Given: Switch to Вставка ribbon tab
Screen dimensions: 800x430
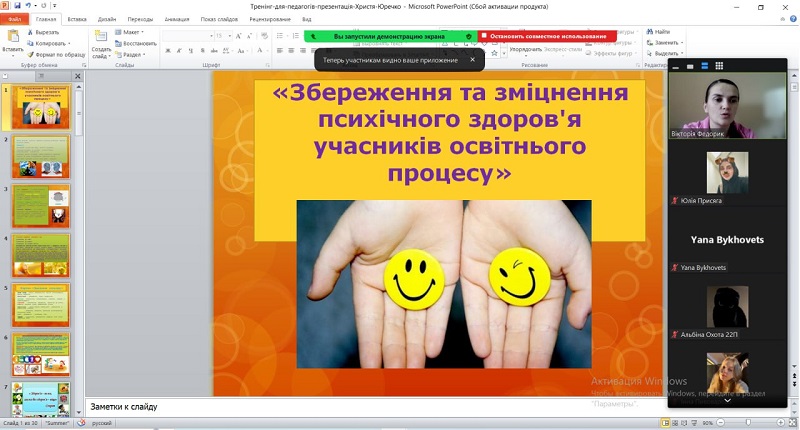Looking at the screenshot, I should (x=77, y=19).
